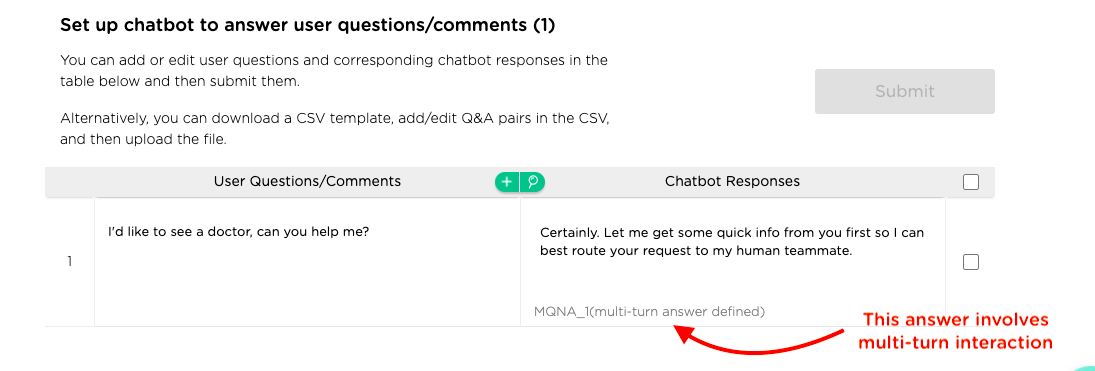
Task: Click the "Set up chatbot to answer" heading
Action: pos(307,25)
